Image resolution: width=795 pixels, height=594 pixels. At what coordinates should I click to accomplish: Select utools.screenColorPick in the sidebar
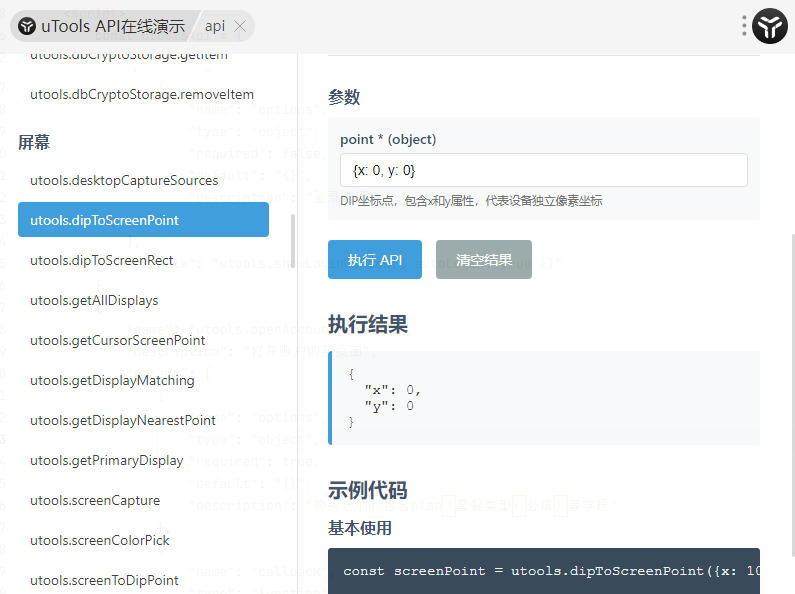[x=100, y=540]
